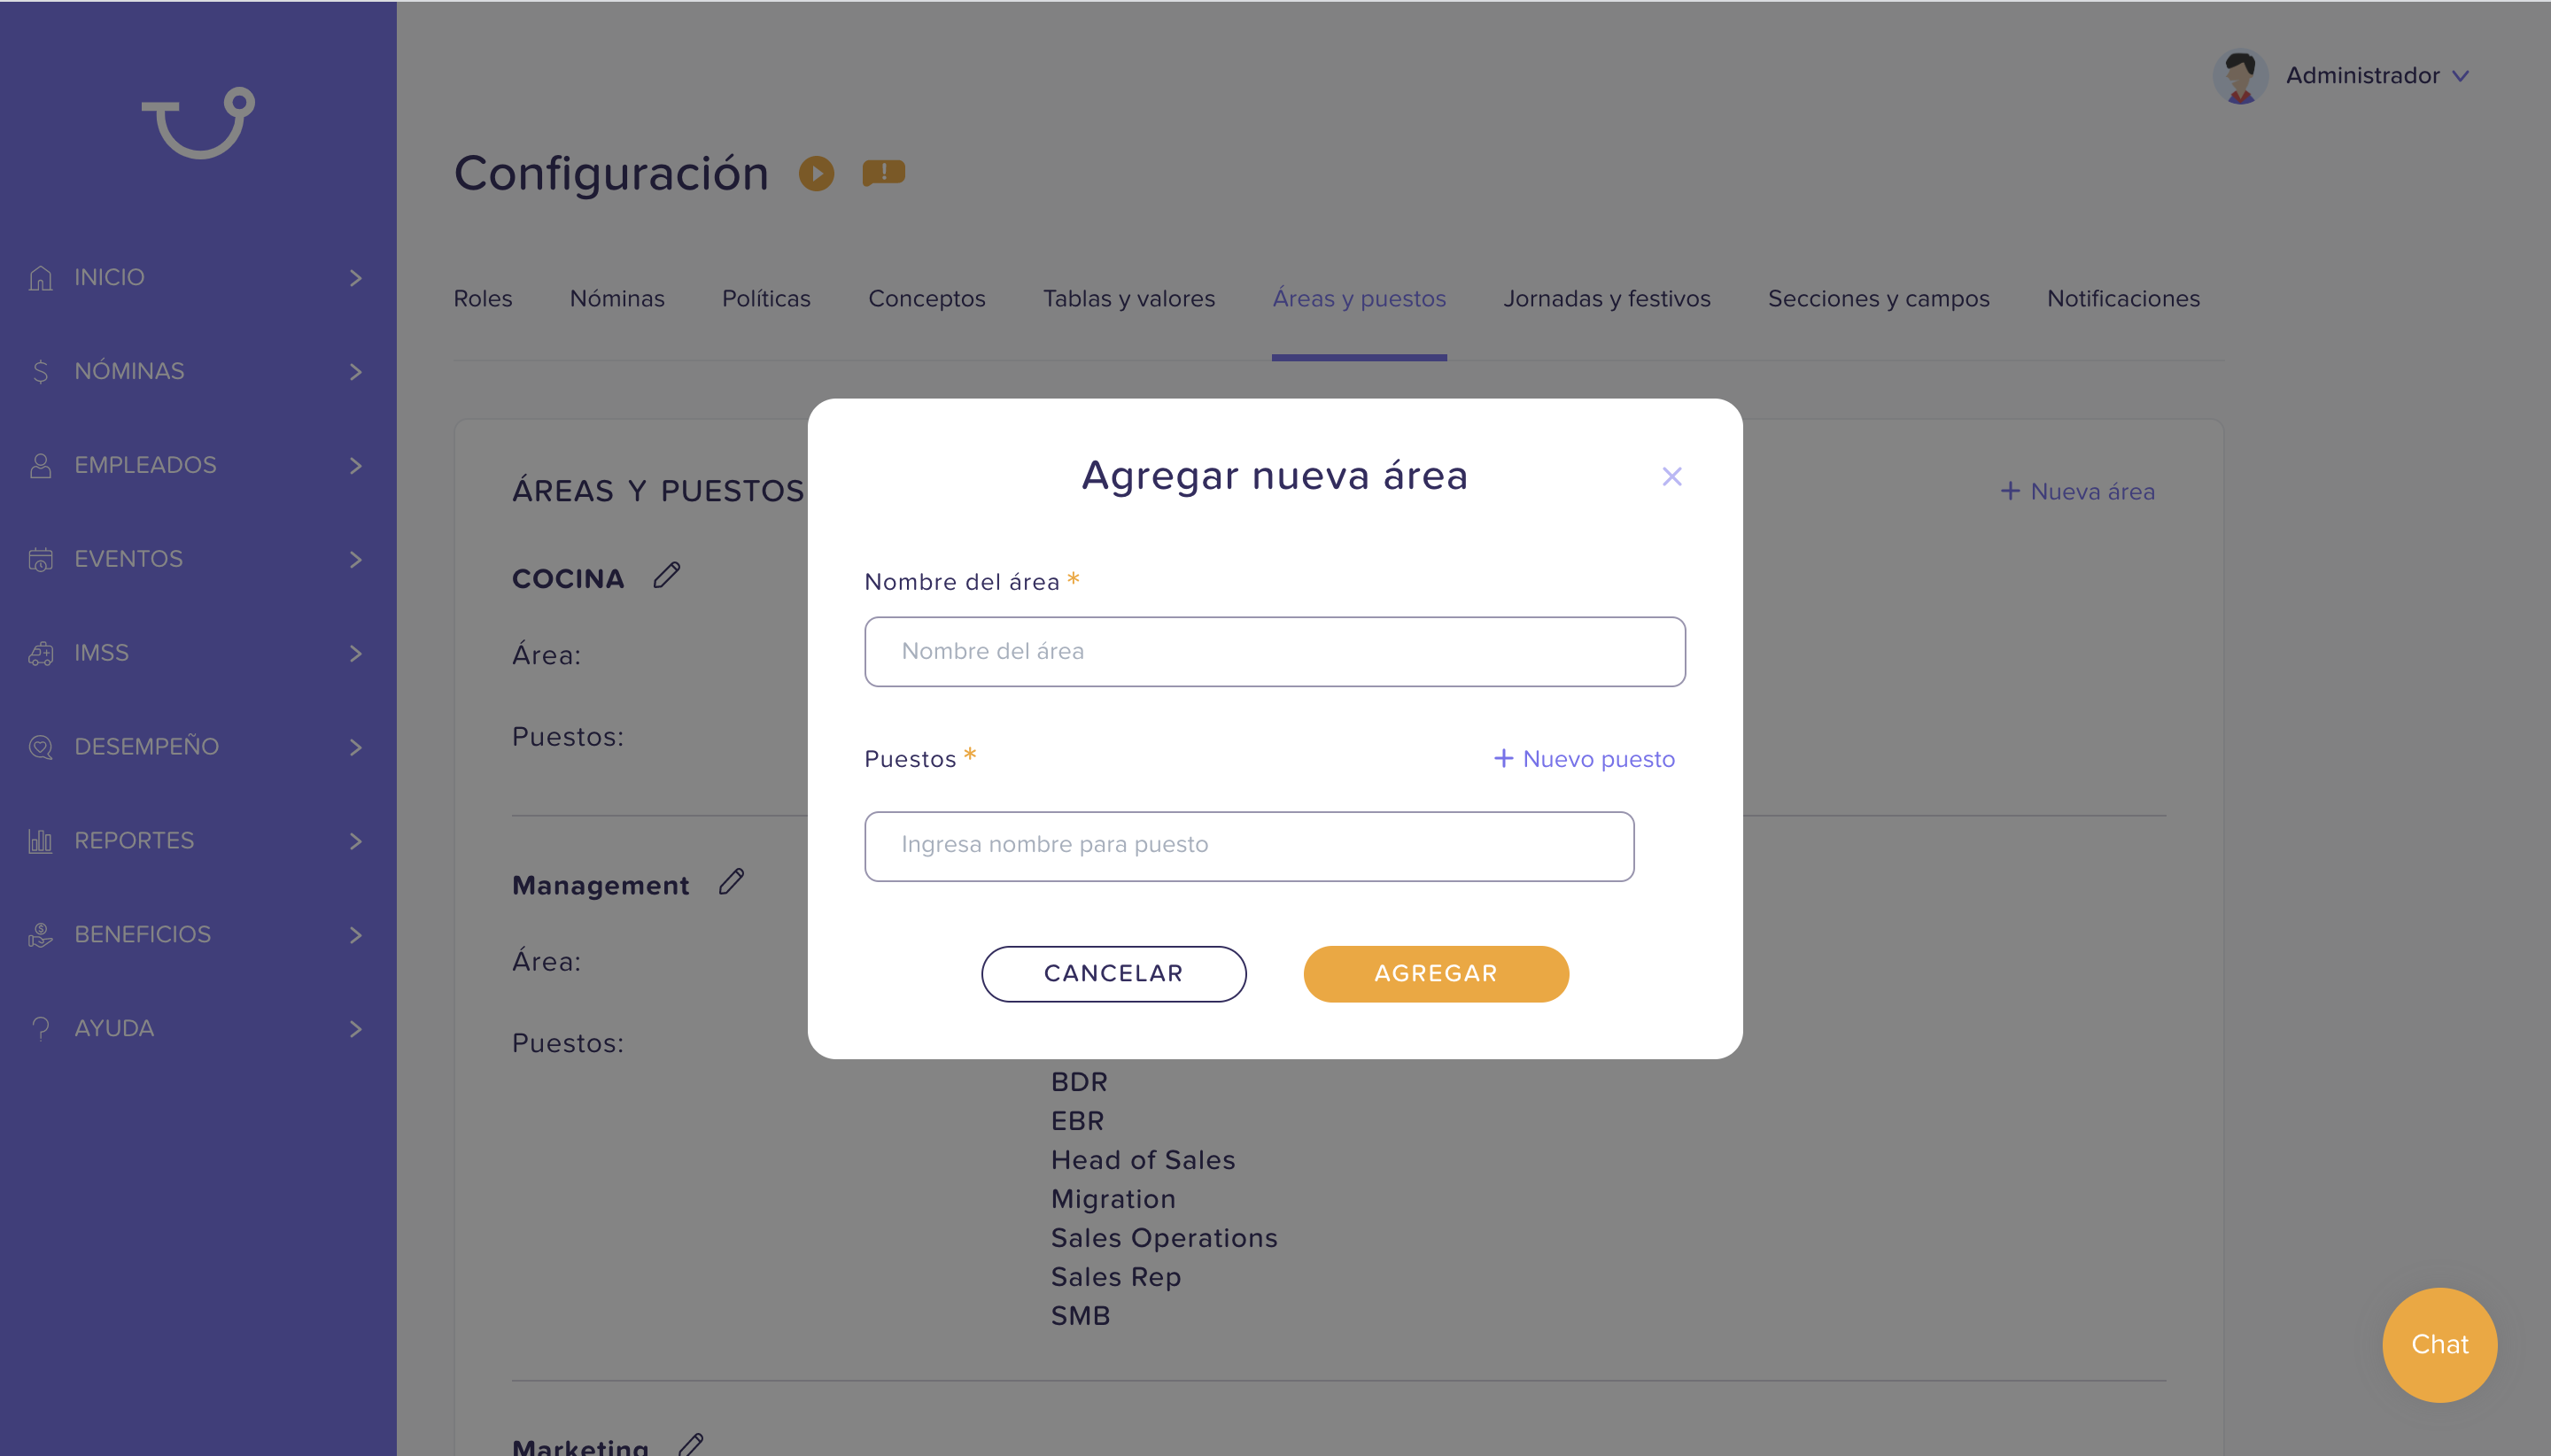Open the Chat bubble

tap(2439, 1344)
